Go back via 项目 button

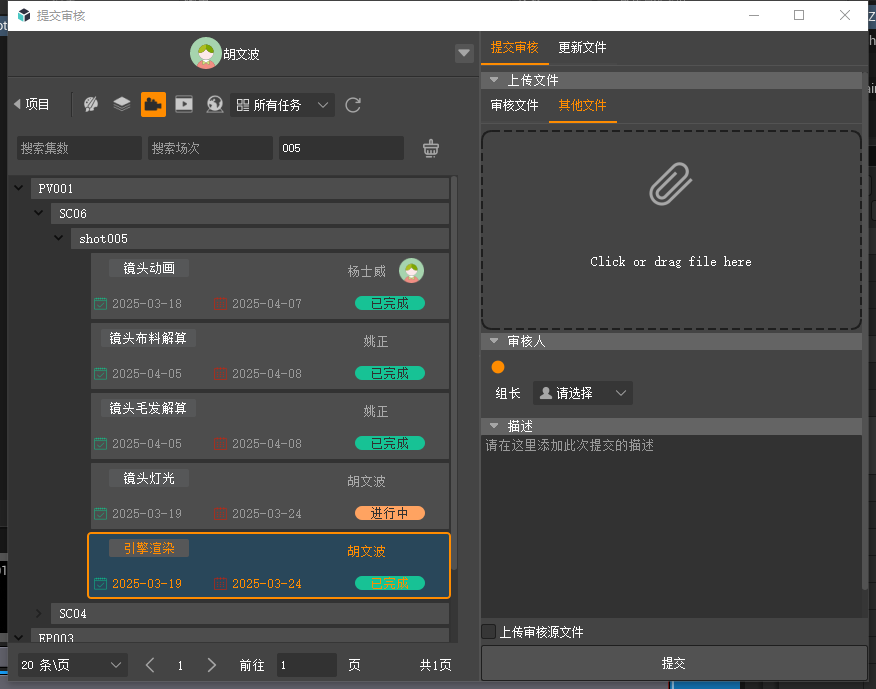pyautogui.click(x=32, y=104)
